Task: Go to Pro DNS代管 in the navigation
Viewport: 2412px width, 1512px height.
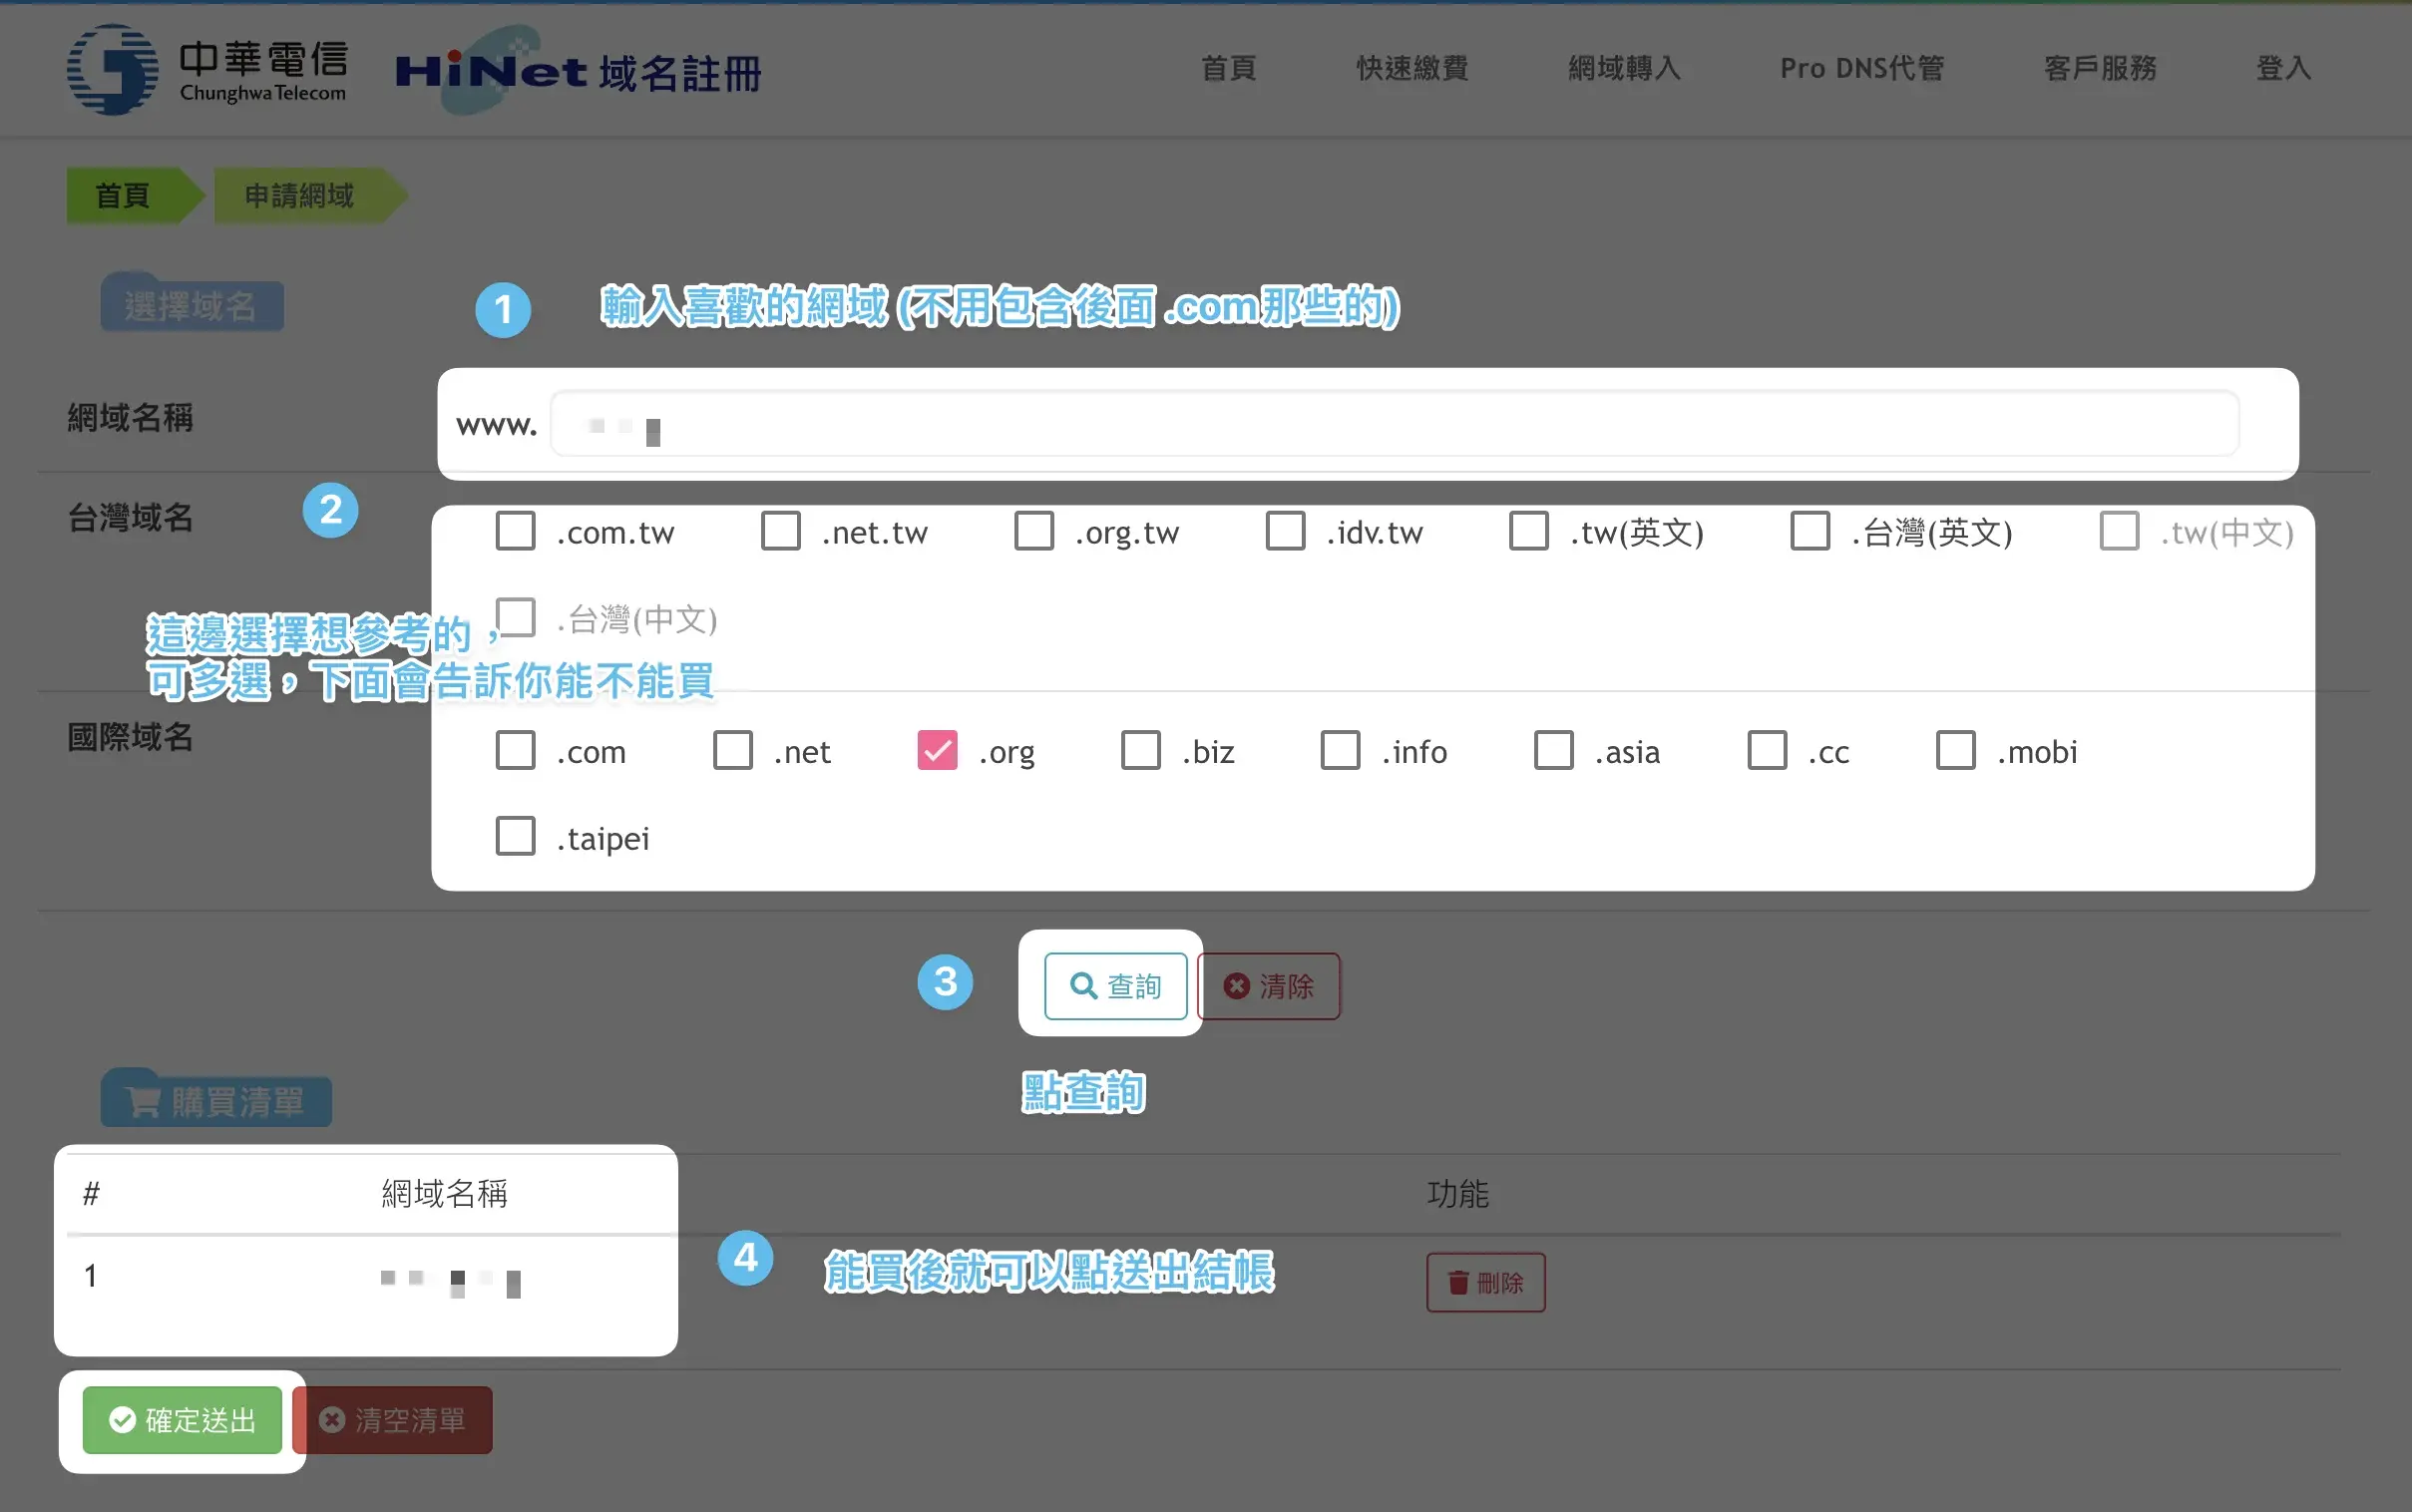Action: tap(1861, 68)
